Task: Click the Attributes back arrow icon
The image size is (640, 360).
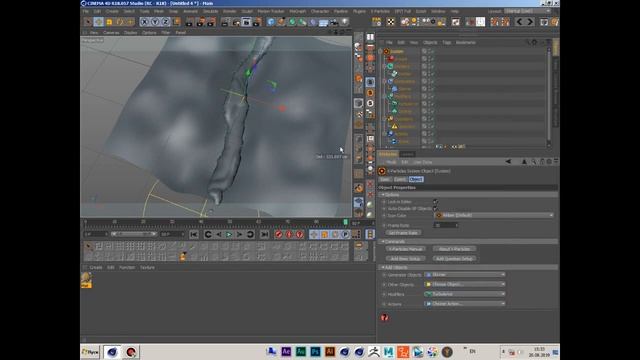Action: coord(508,162)
